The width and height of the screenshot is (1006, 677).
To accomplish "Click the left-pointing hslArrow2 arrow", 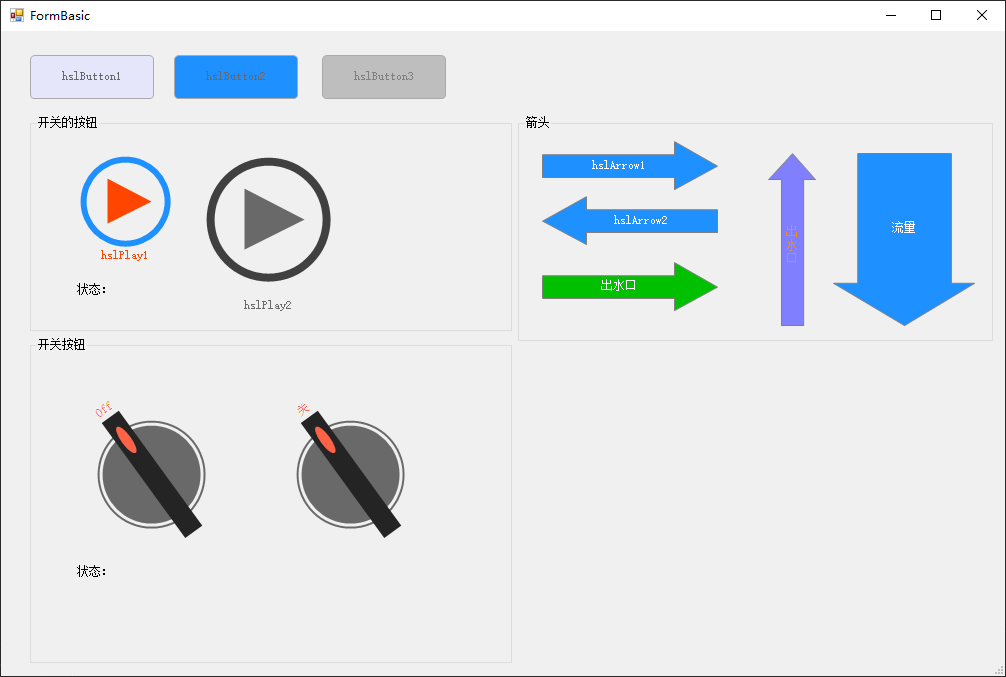I will [x=630, y=220].
